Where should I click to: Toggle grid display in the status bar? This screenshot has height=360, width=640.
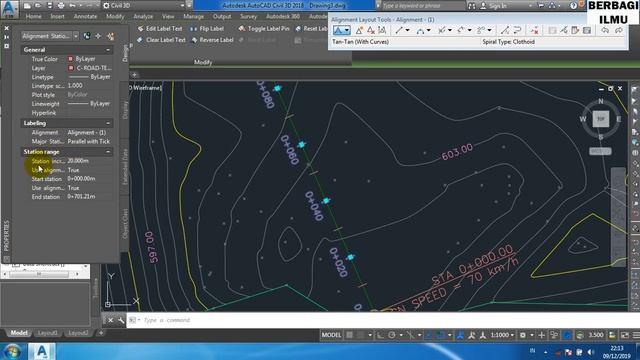click(x=350, y=335)
